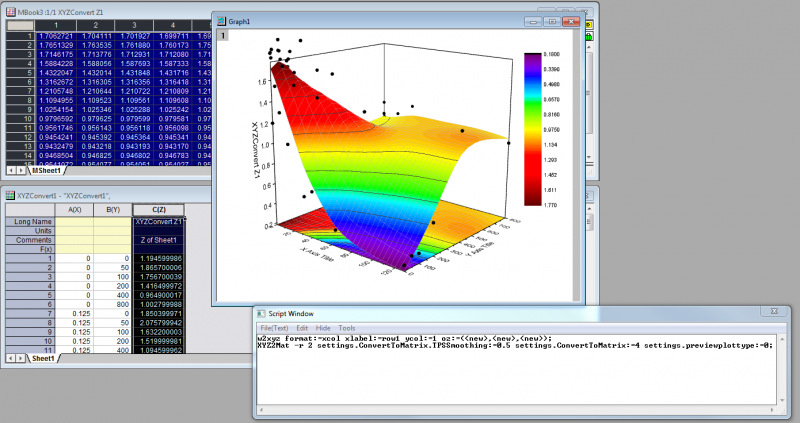Close the Graph1 window

(571, 21)
